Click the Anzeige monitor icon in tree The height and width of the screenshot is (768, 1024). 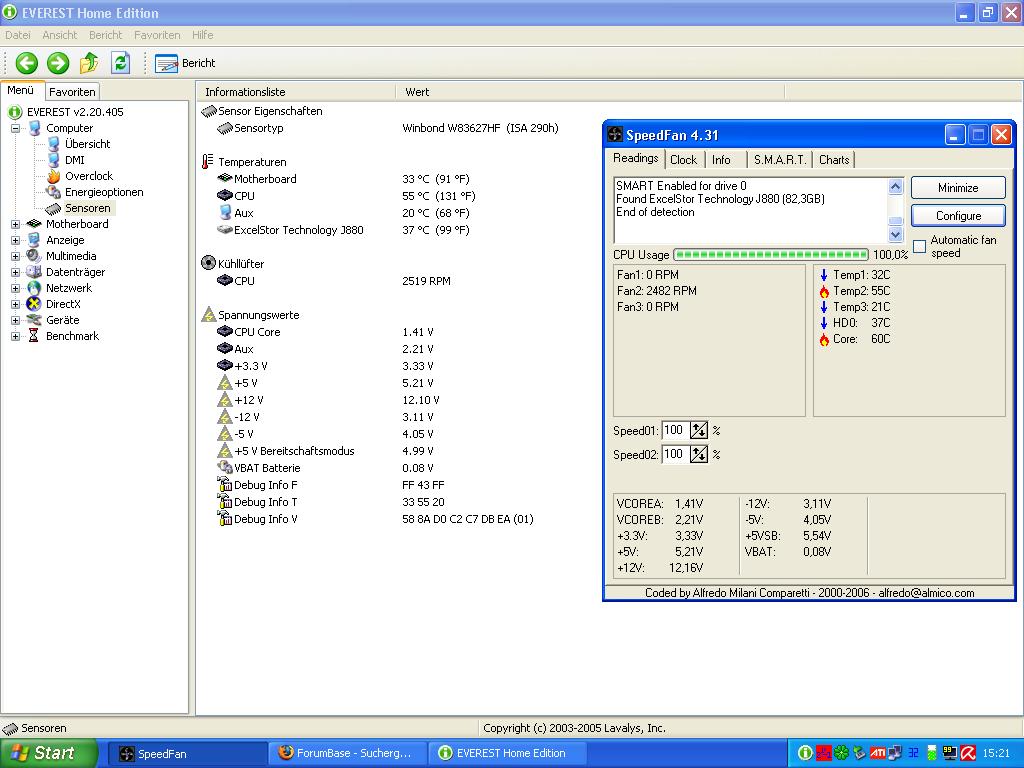coord(34,240)
